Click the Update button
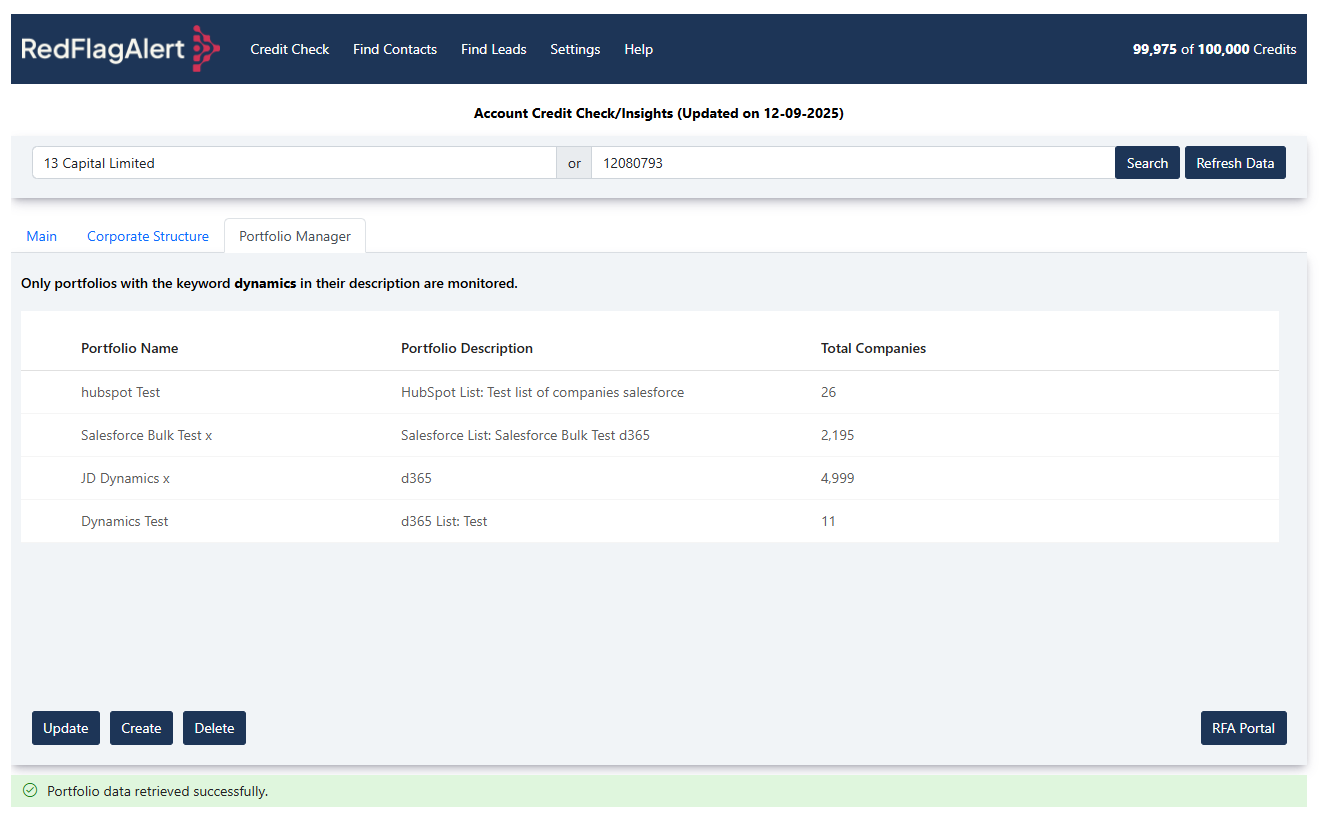 [x=66, y=728]
